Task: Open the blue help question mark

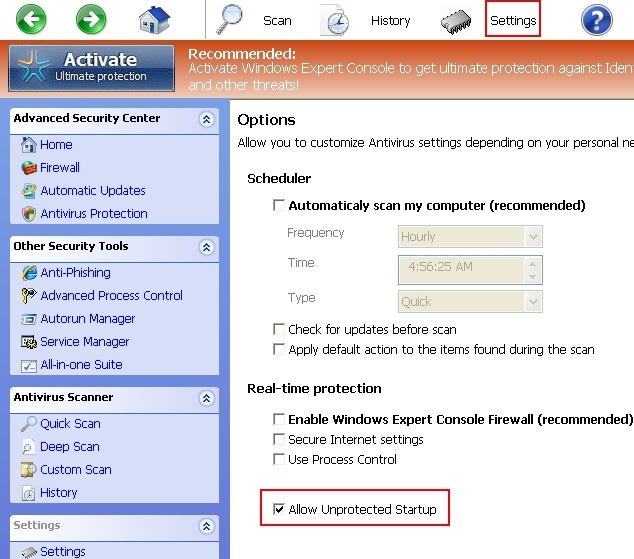Action: [596, 20]
